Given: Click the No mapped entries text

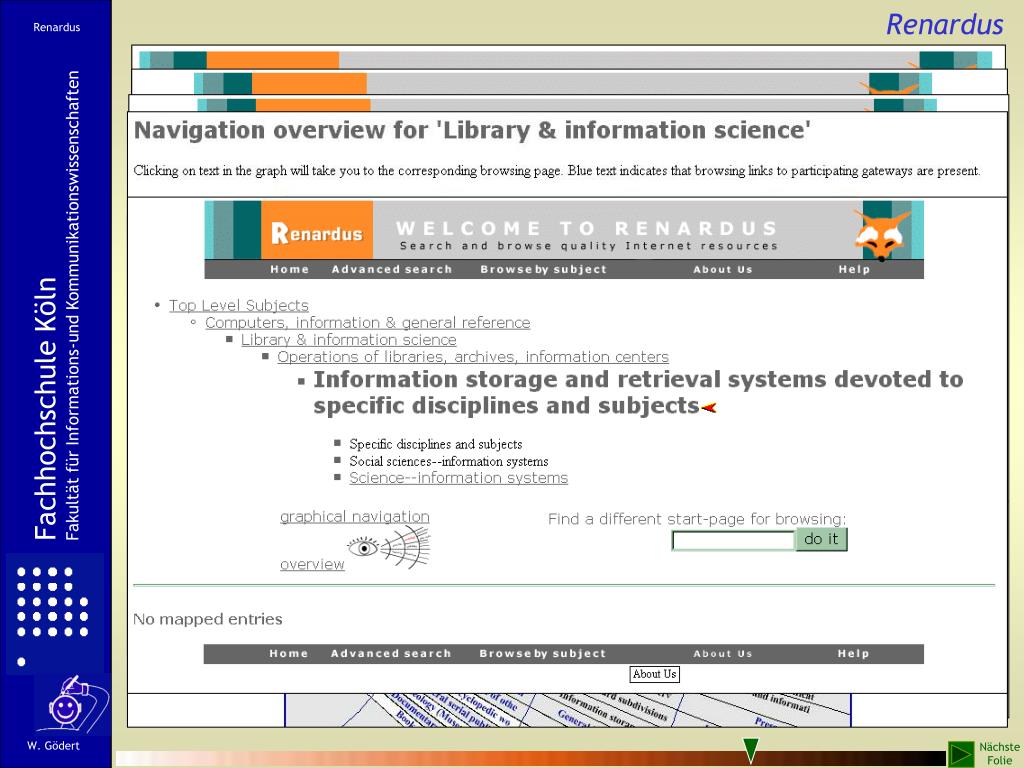Looking at the screenshot, I should click(208, 619).
